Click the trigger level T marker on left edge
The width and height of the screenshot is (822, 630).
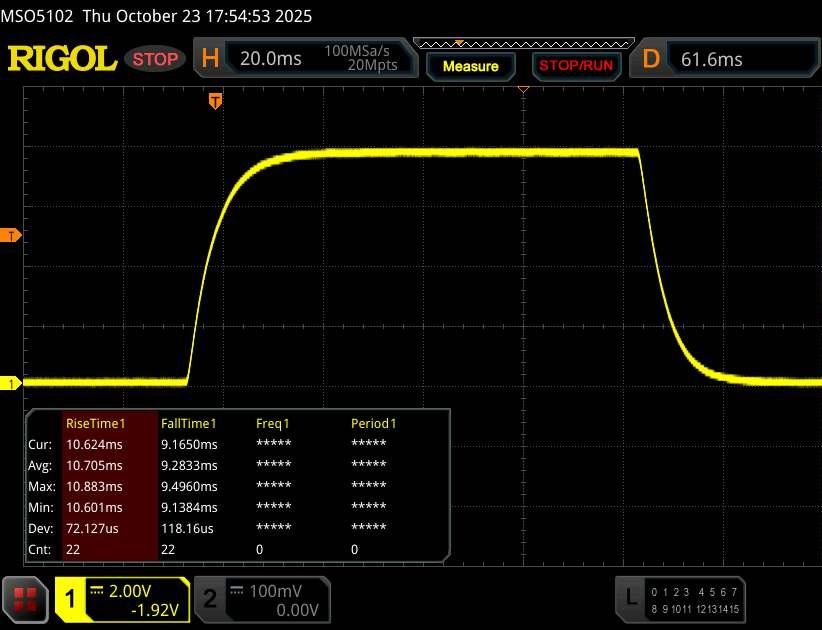[11, 235]
